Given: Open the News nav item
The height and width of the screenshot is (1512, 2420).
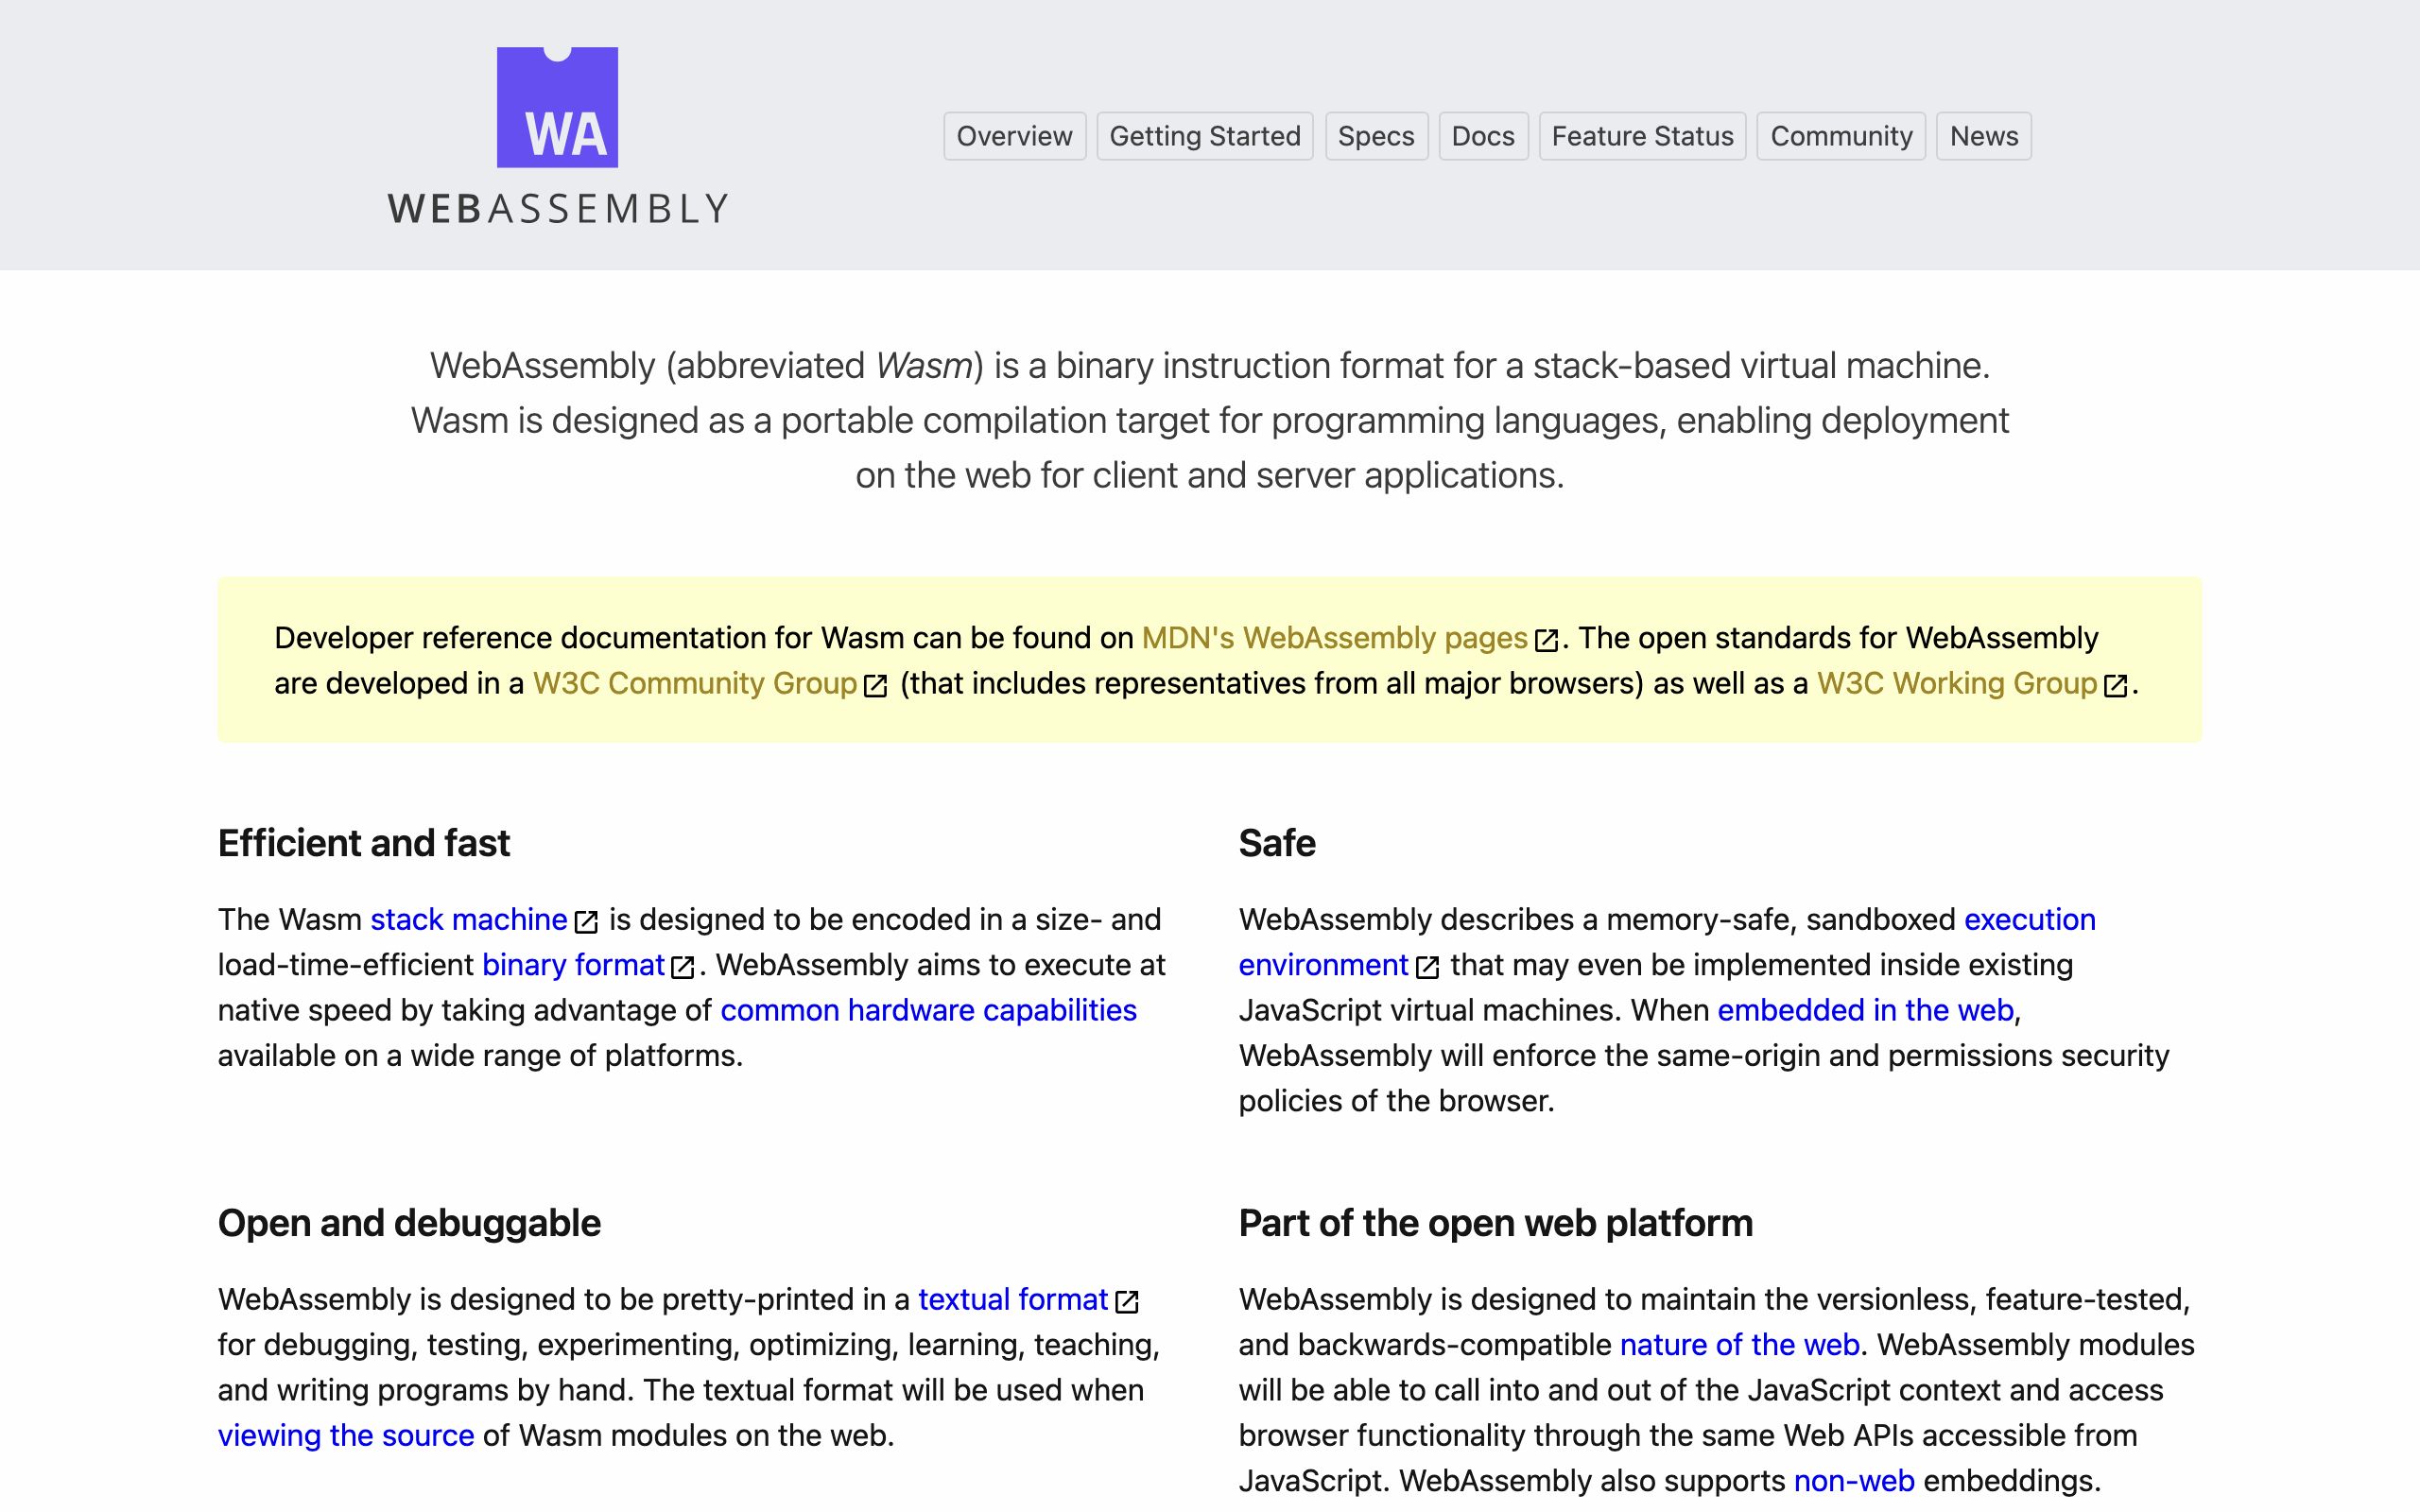Looking at the screenshot, I should coord(1984,136).
